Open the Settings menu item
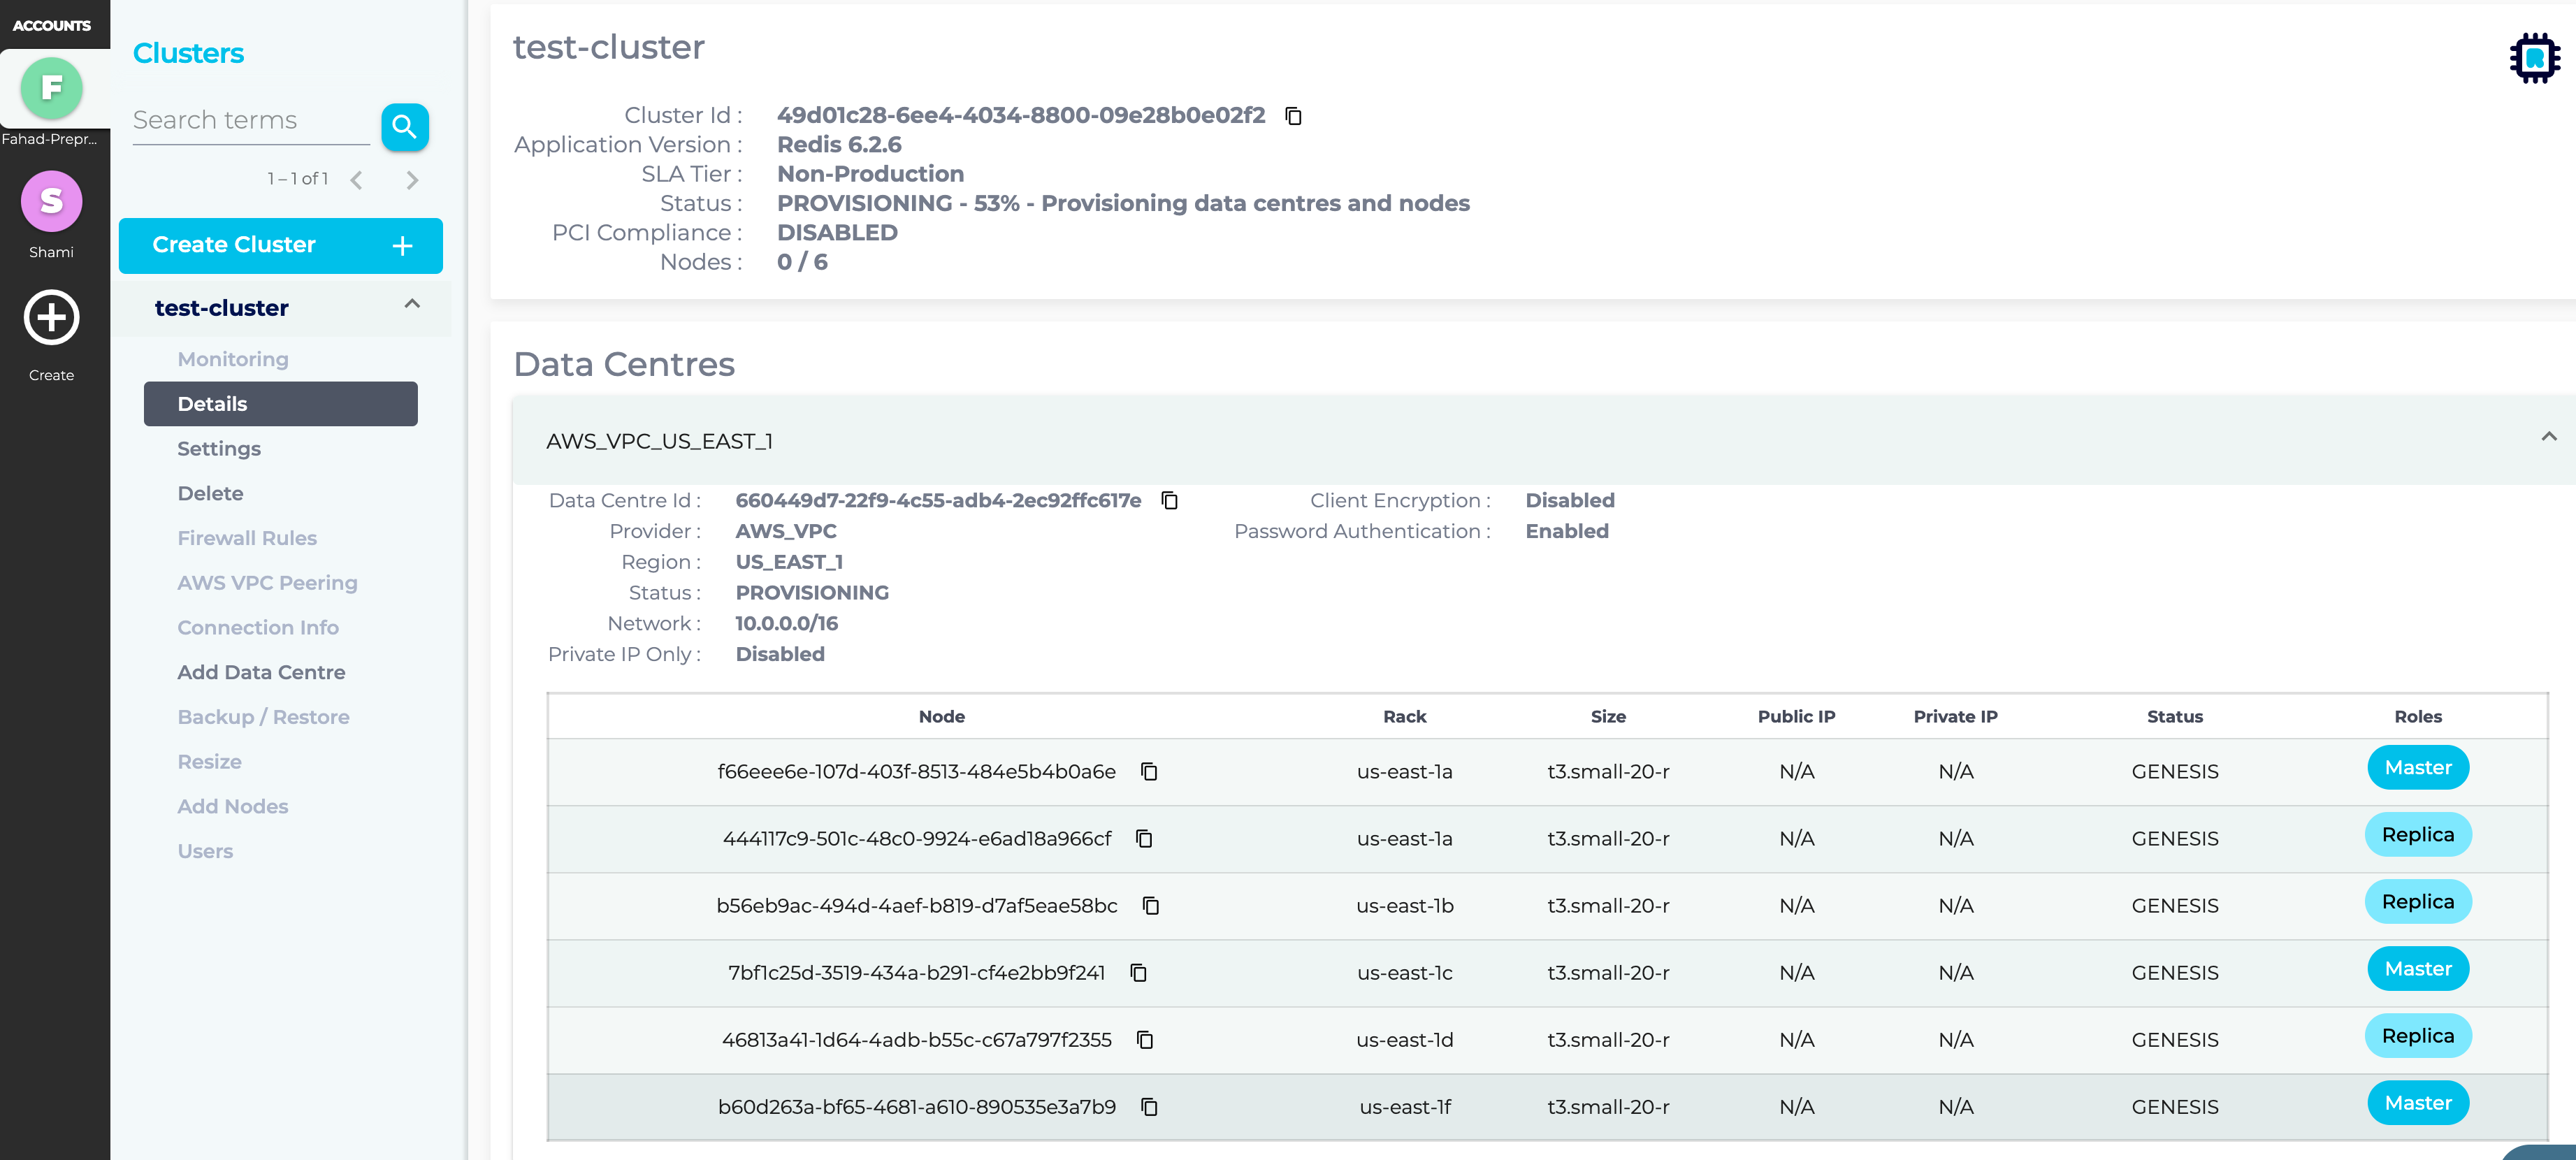 pyautogui.click(x=219, y=449)
